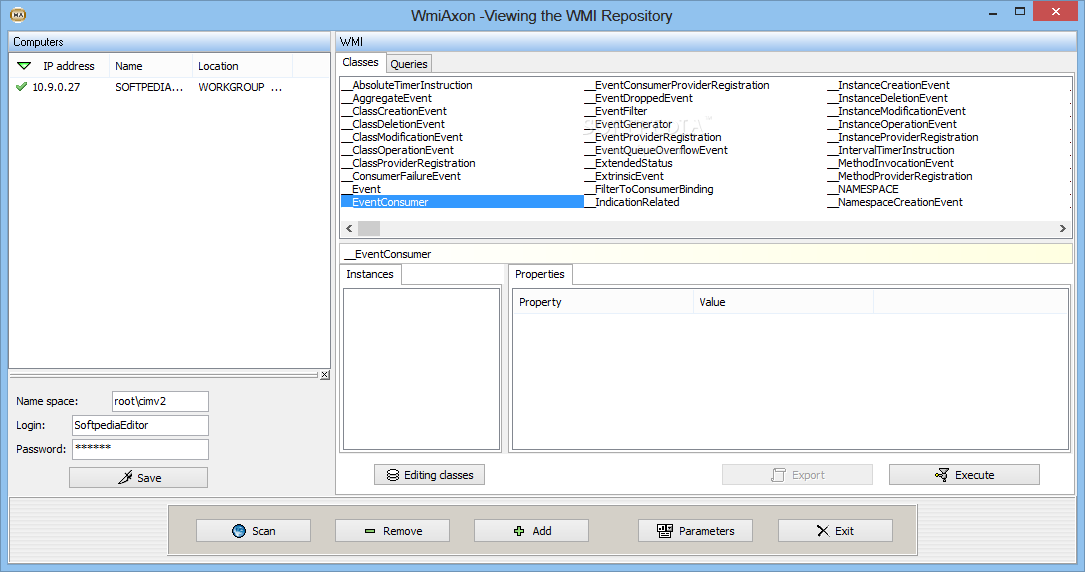Select the __IndicationRelated class
The width and height of the screenshot is (1085, 572).
pyautogui.click(x=632, y=202)
